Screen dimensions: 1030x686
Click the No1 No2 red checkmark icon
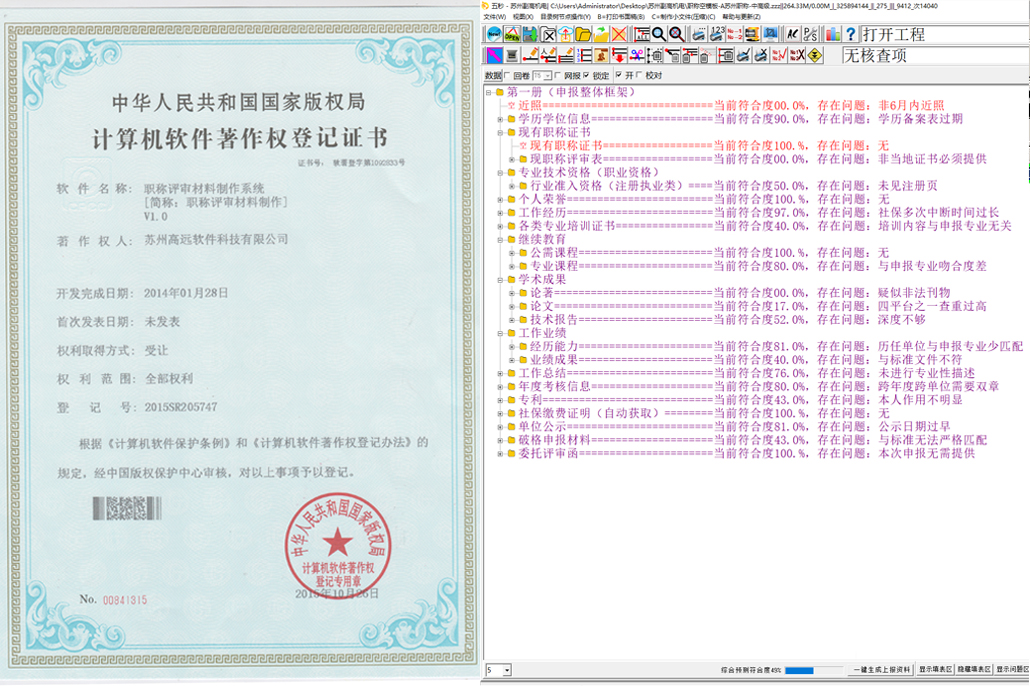click(x=779, y=55)
